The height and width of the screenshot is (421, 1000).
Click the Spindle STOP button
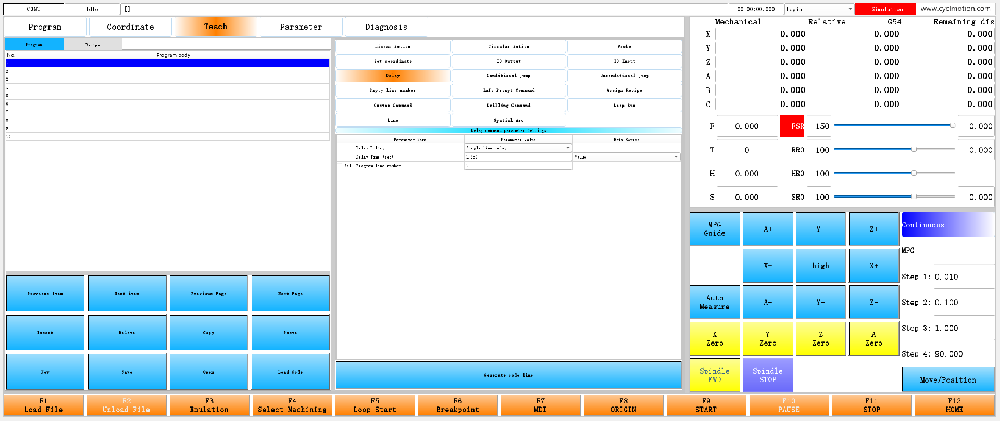[x=768, y=375]
